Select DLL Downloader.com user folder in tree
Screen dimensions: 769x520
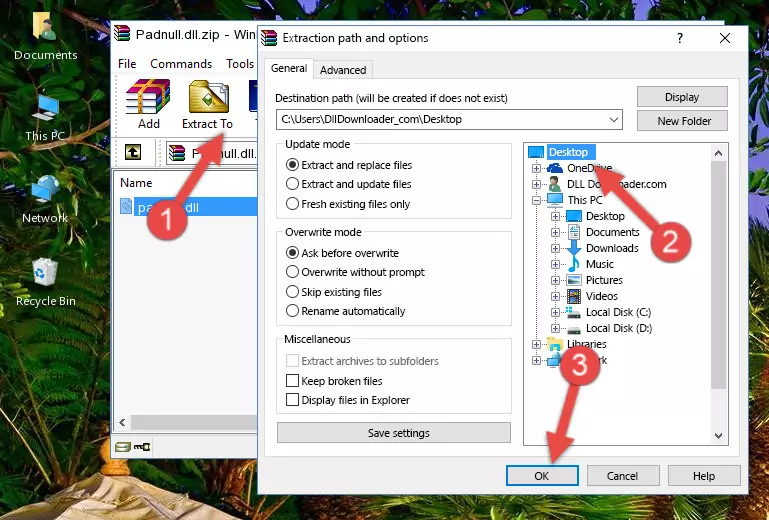(x=616, y=184)
